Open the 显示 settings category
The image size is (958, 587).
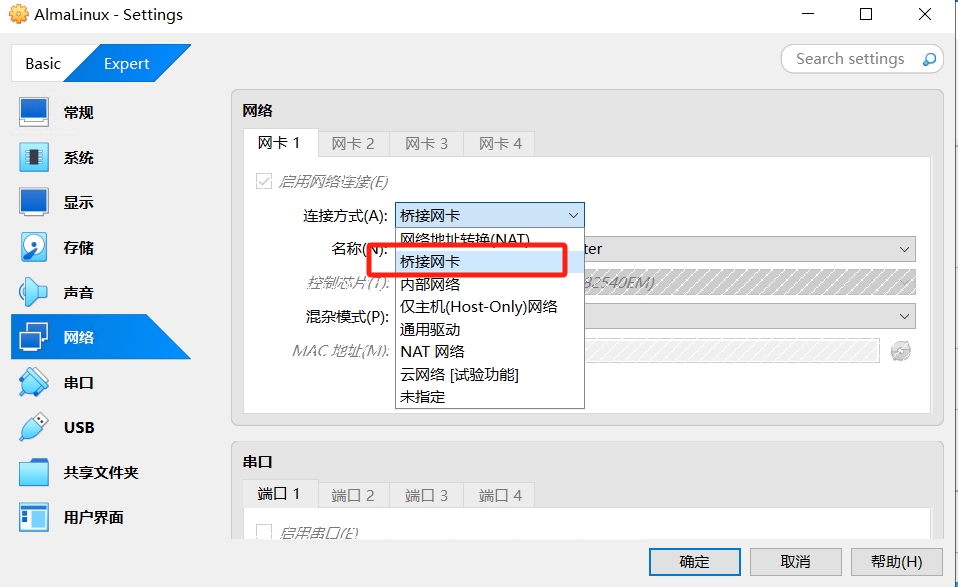click(79, 202)
